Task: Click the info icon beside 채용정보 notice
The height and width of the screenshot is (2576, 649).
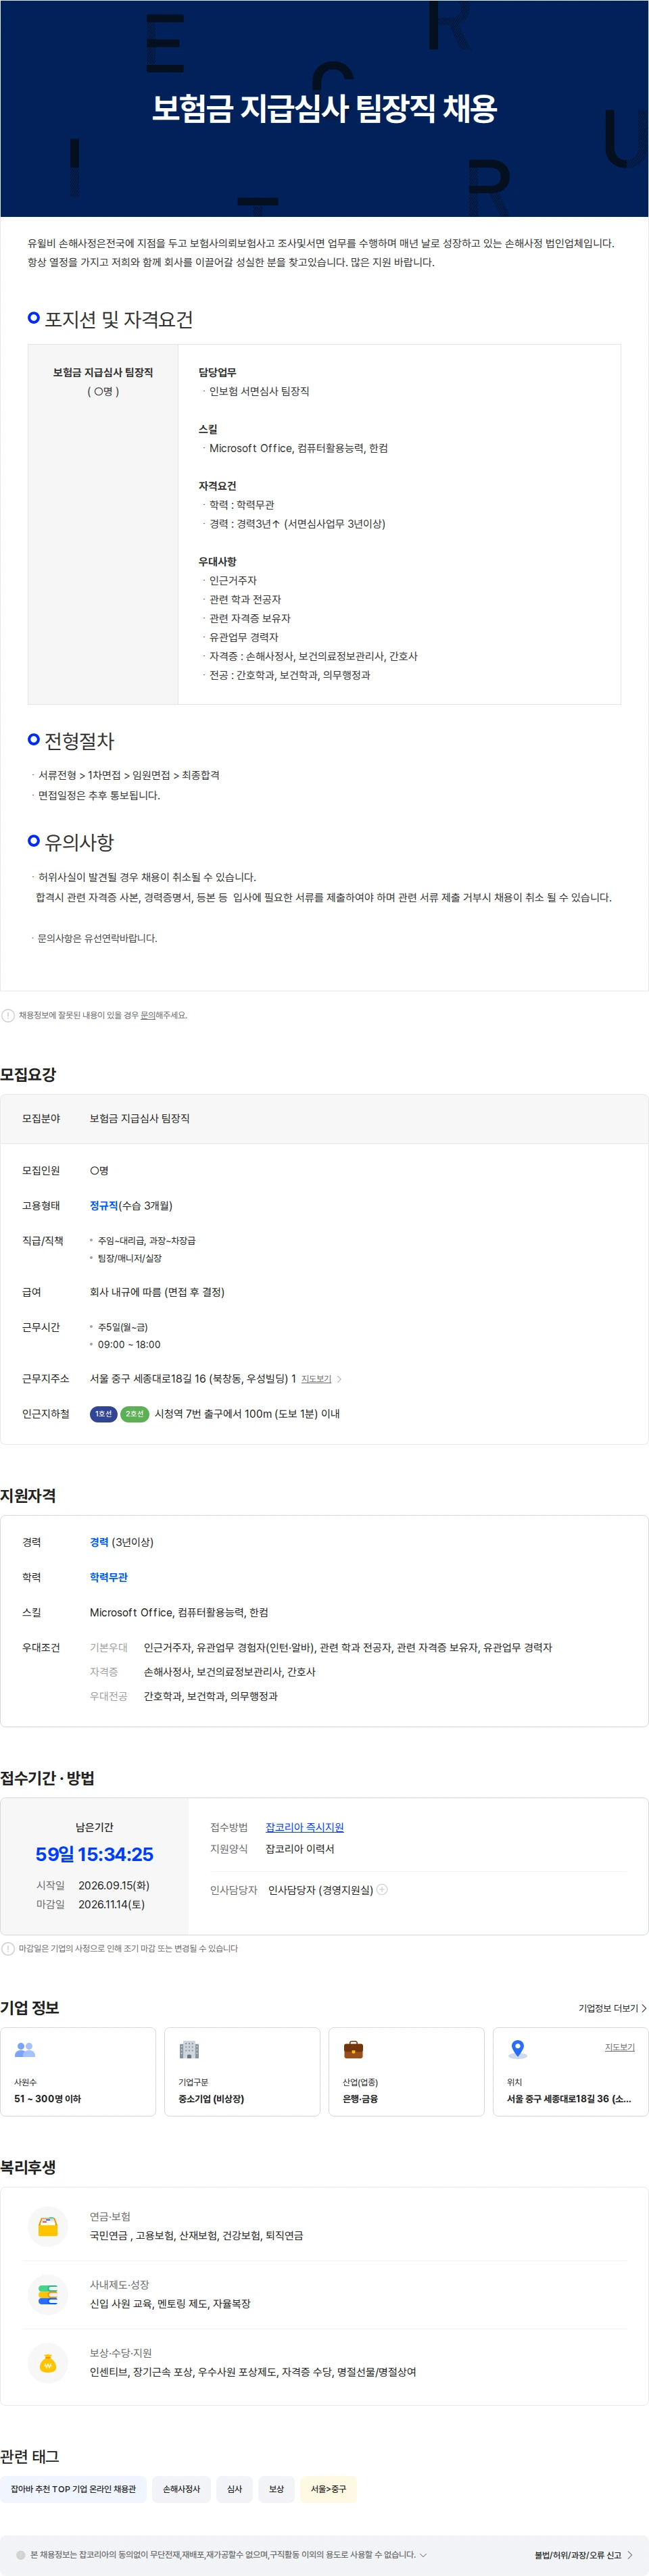Action: [x=8, y=1015]
